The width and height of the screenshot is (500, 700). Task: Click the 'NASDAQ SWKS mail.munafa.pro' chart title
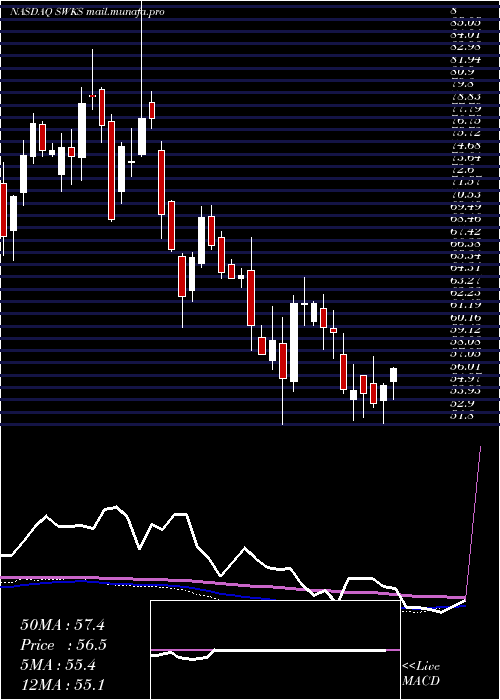pyautogui.click(x=87, y=12)
